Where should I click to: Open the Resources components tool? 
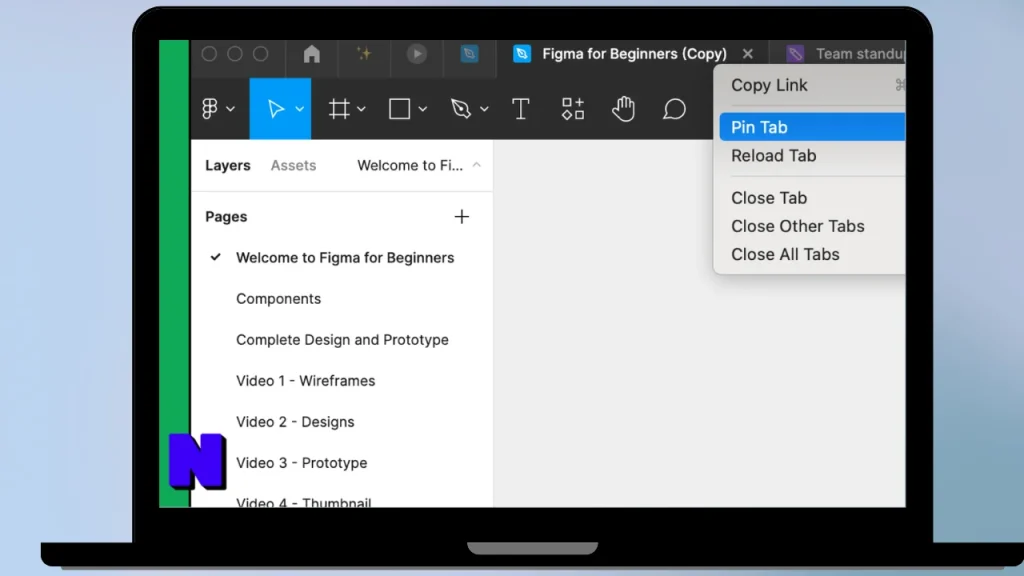(x=573, y=108)
